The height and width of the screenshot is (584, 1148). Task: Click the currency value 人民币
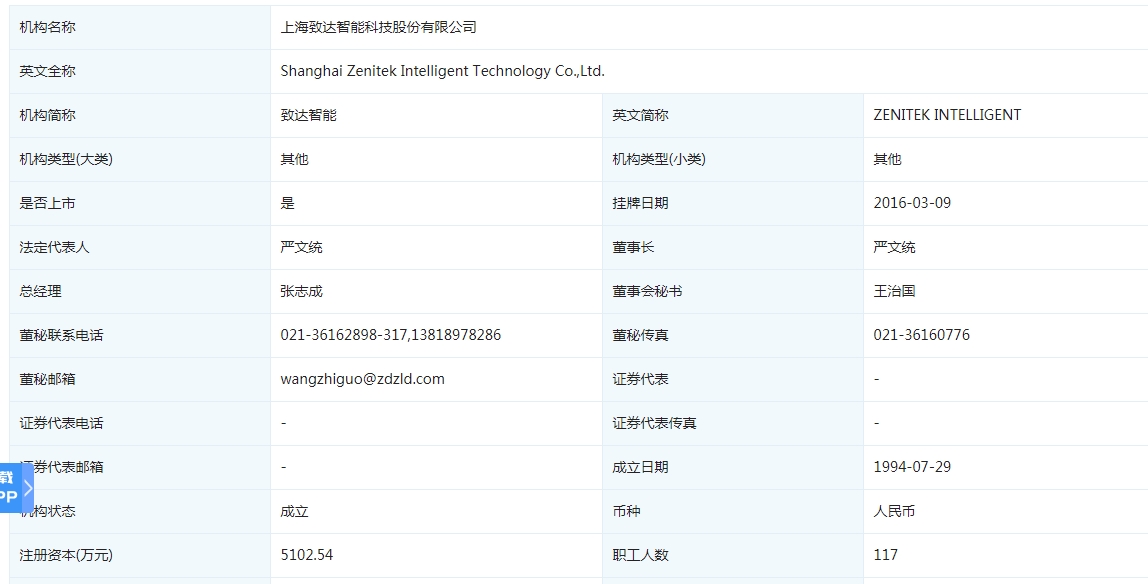tap(894, 511)
